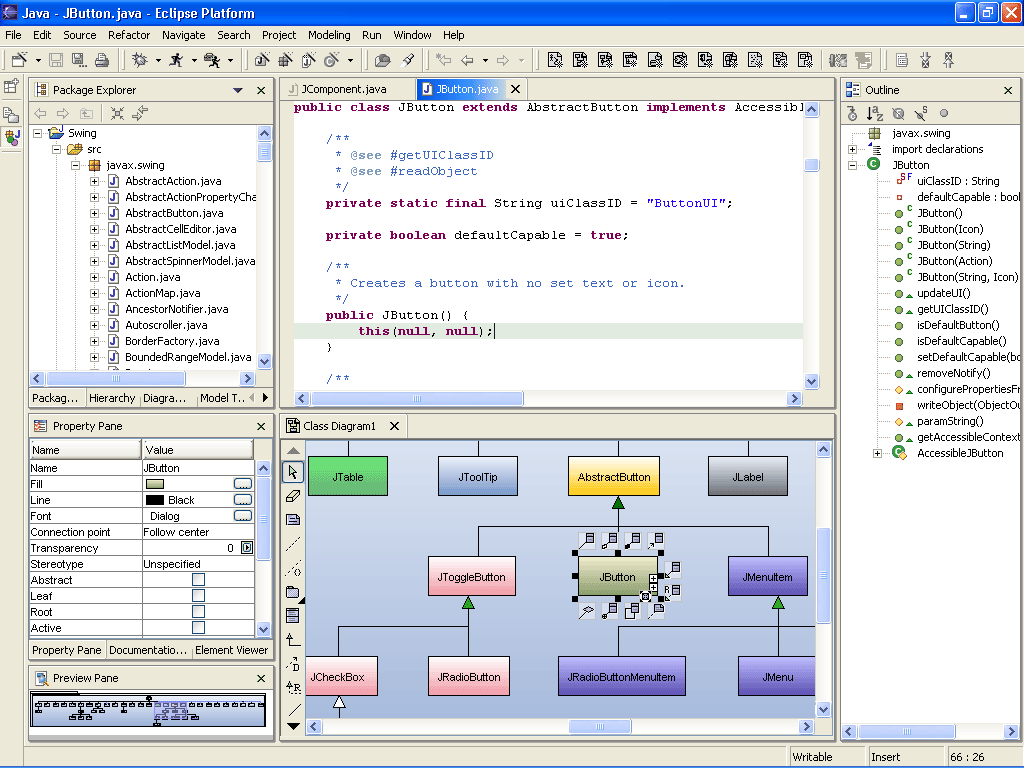This screenshot has height=768, width=1024.
Task: Expand AbstractAction.java in Package Explorer
Action: tap(95, 182)
